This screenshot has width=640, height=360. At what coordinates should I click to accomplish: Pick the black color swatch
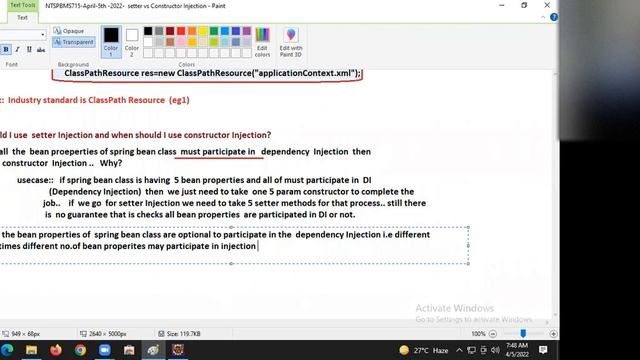(148, 31)
